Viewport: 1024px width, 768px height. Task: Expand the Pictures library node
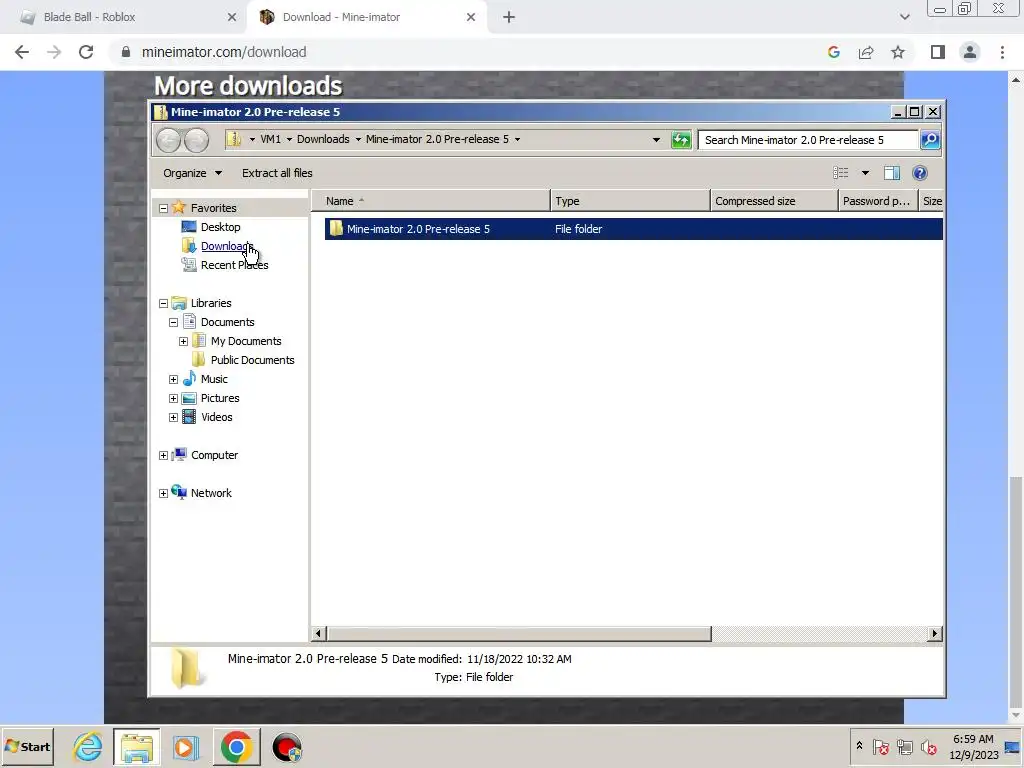[x=173, y=398]
